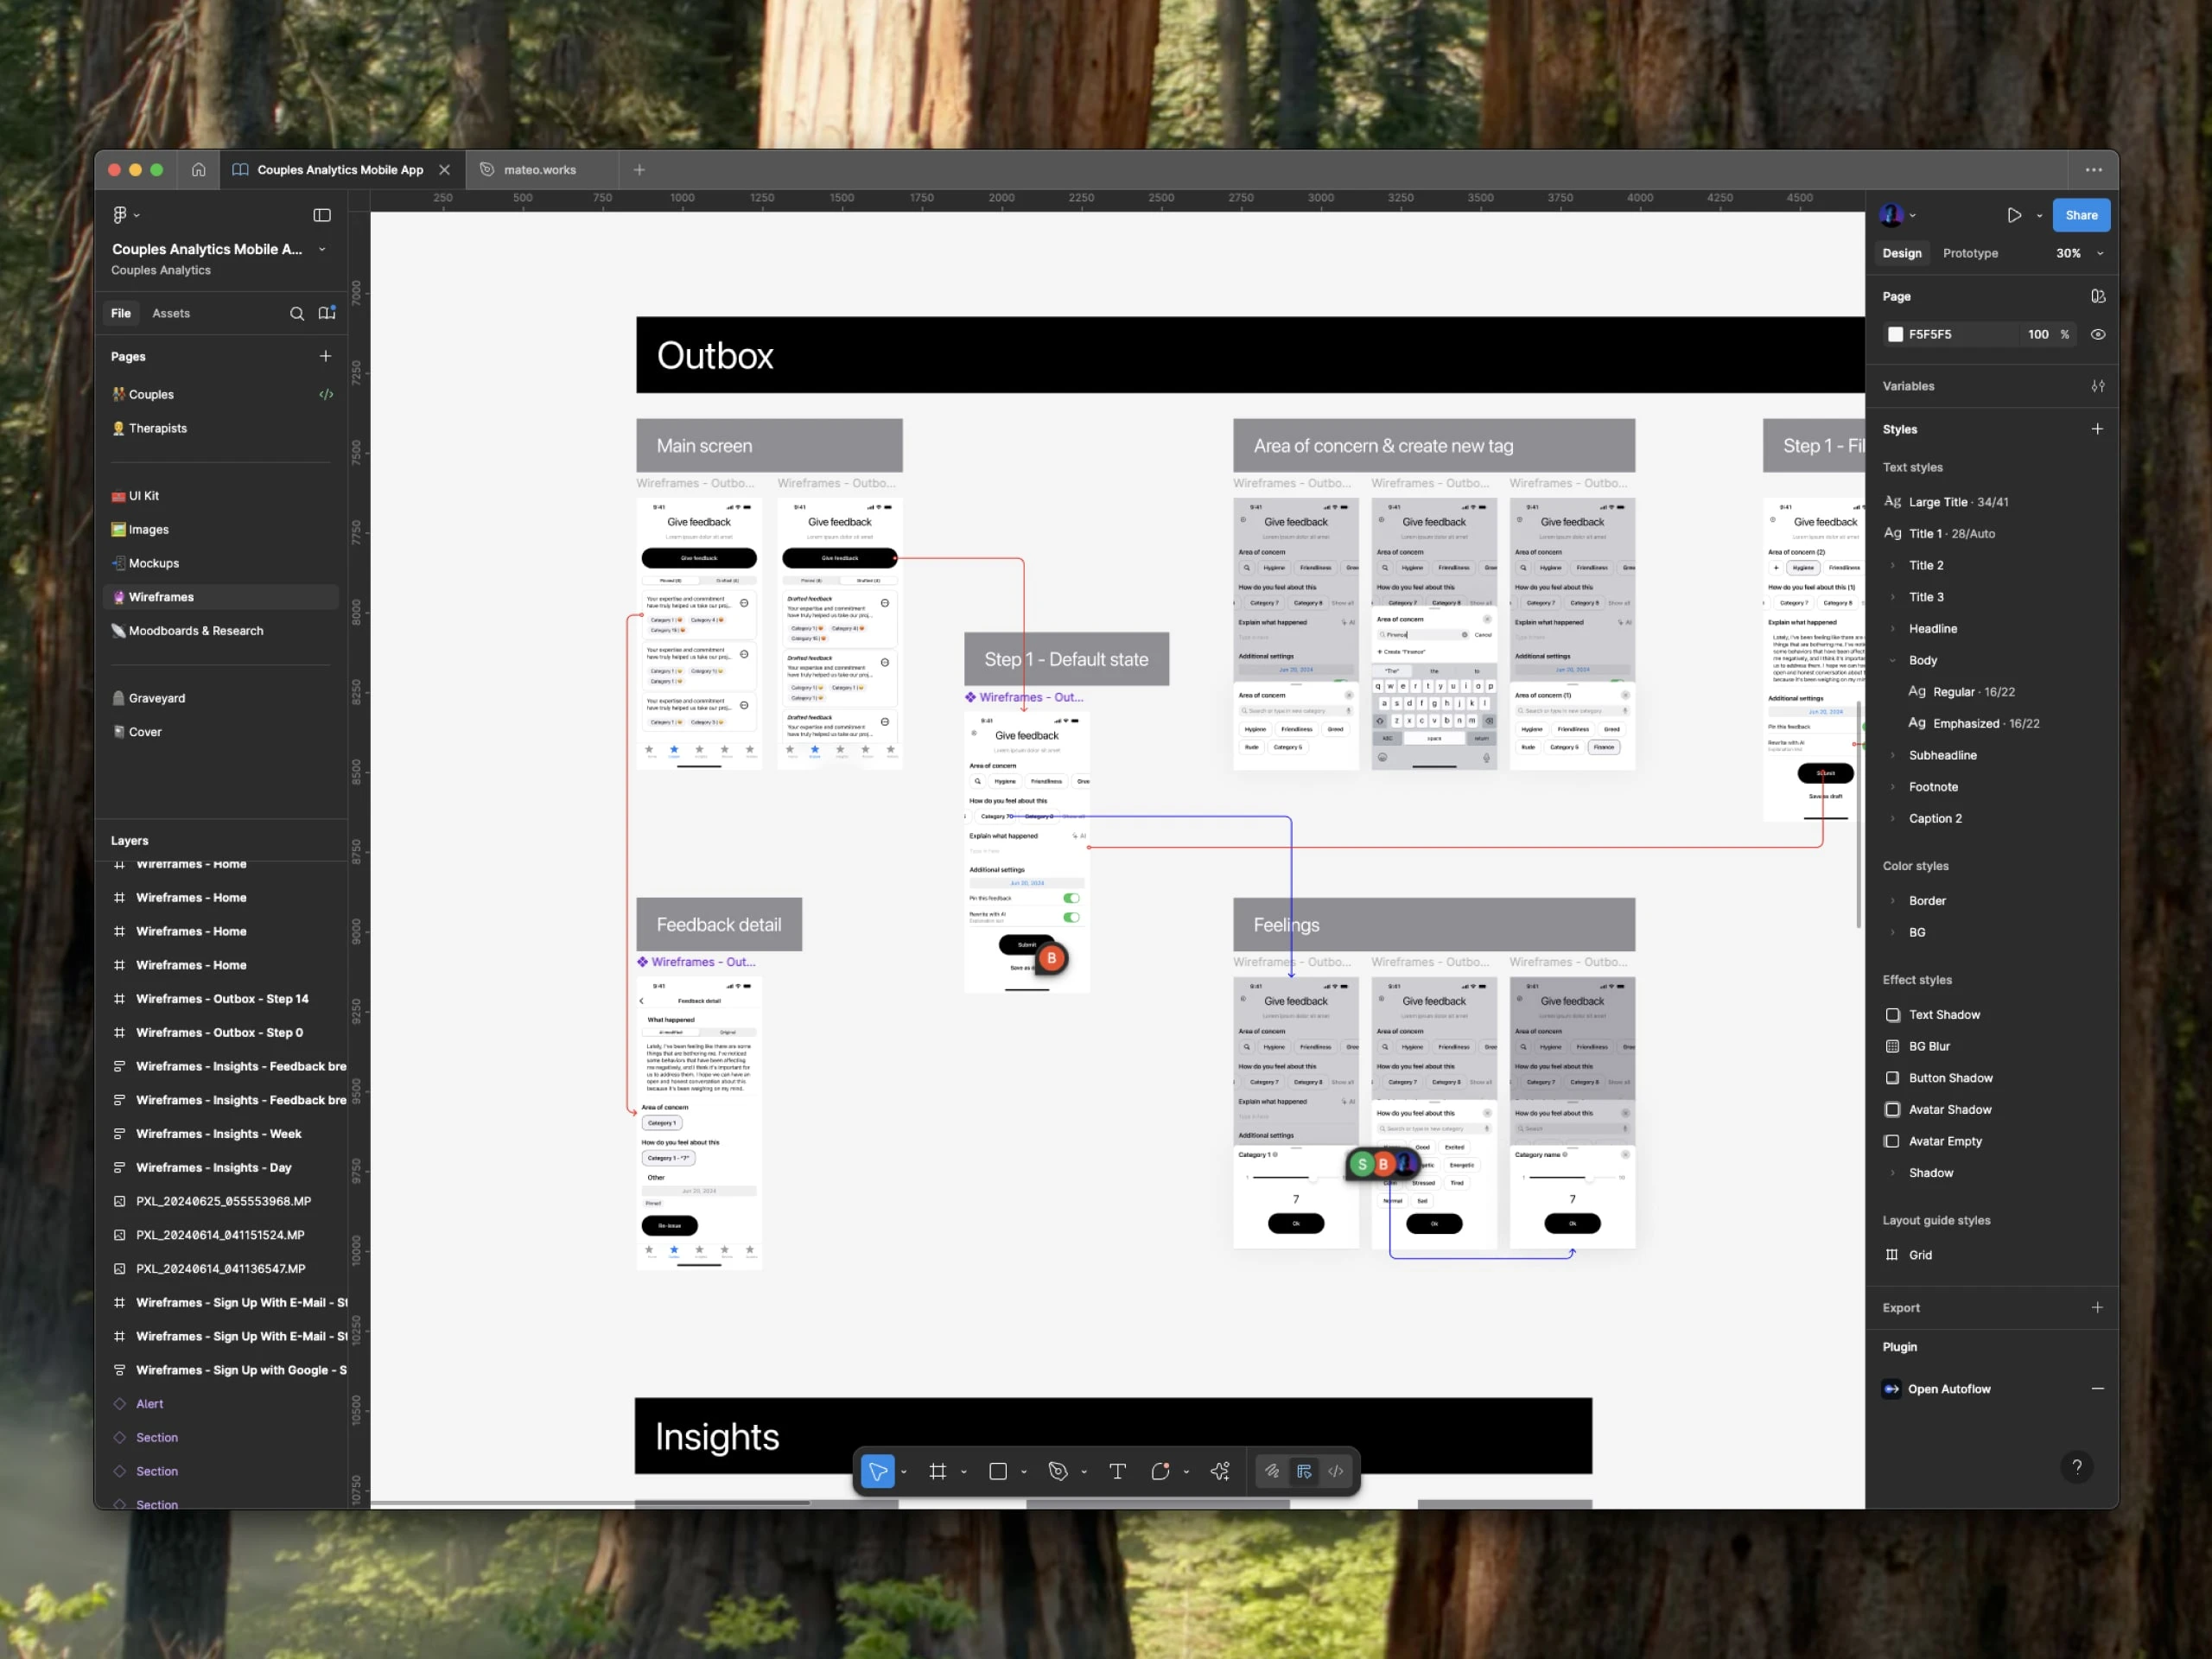The image size is (2212, 1659).
Task: Switch to the Prototype tab
Action: click(x=1970, y=253)
